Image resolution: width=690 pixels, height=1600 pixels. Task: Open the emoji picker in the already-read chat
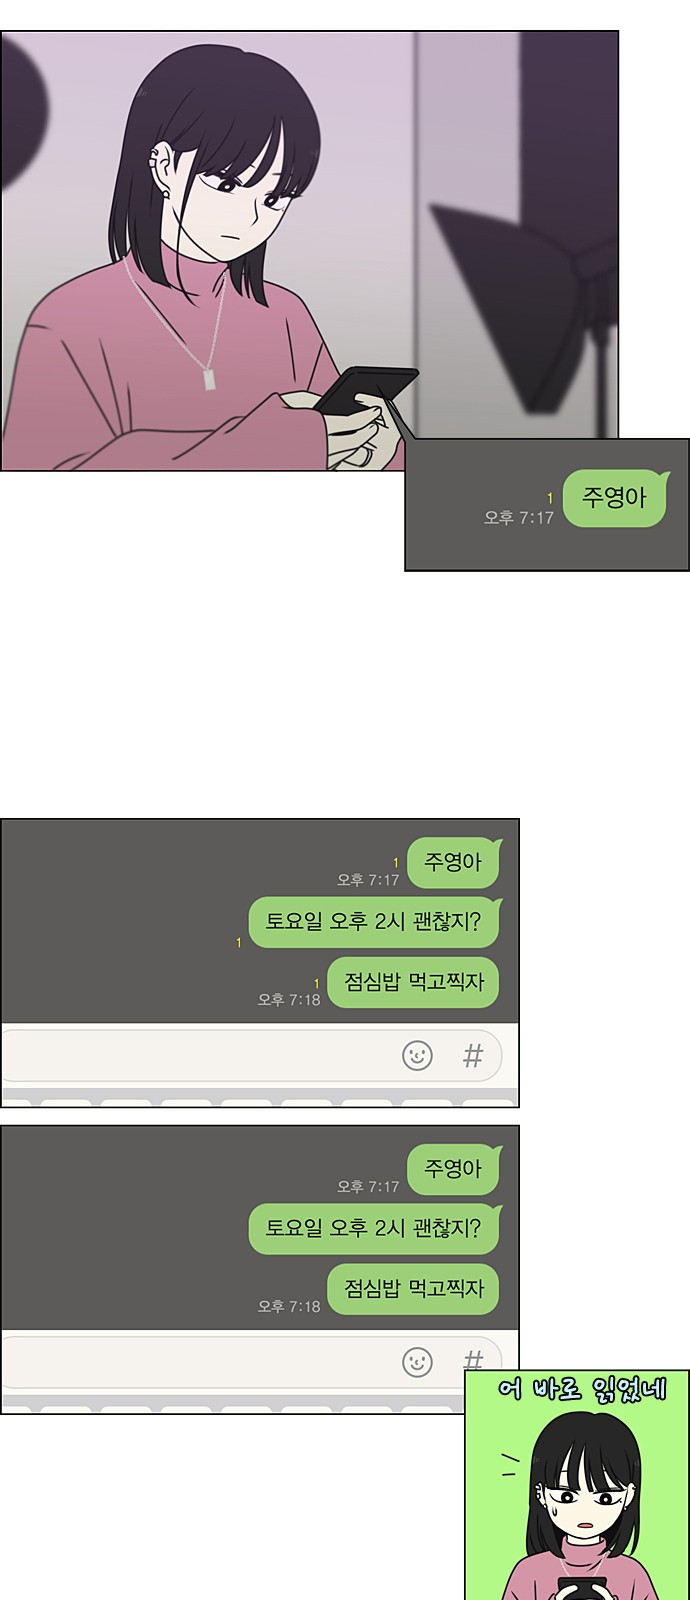point(417,1362)
